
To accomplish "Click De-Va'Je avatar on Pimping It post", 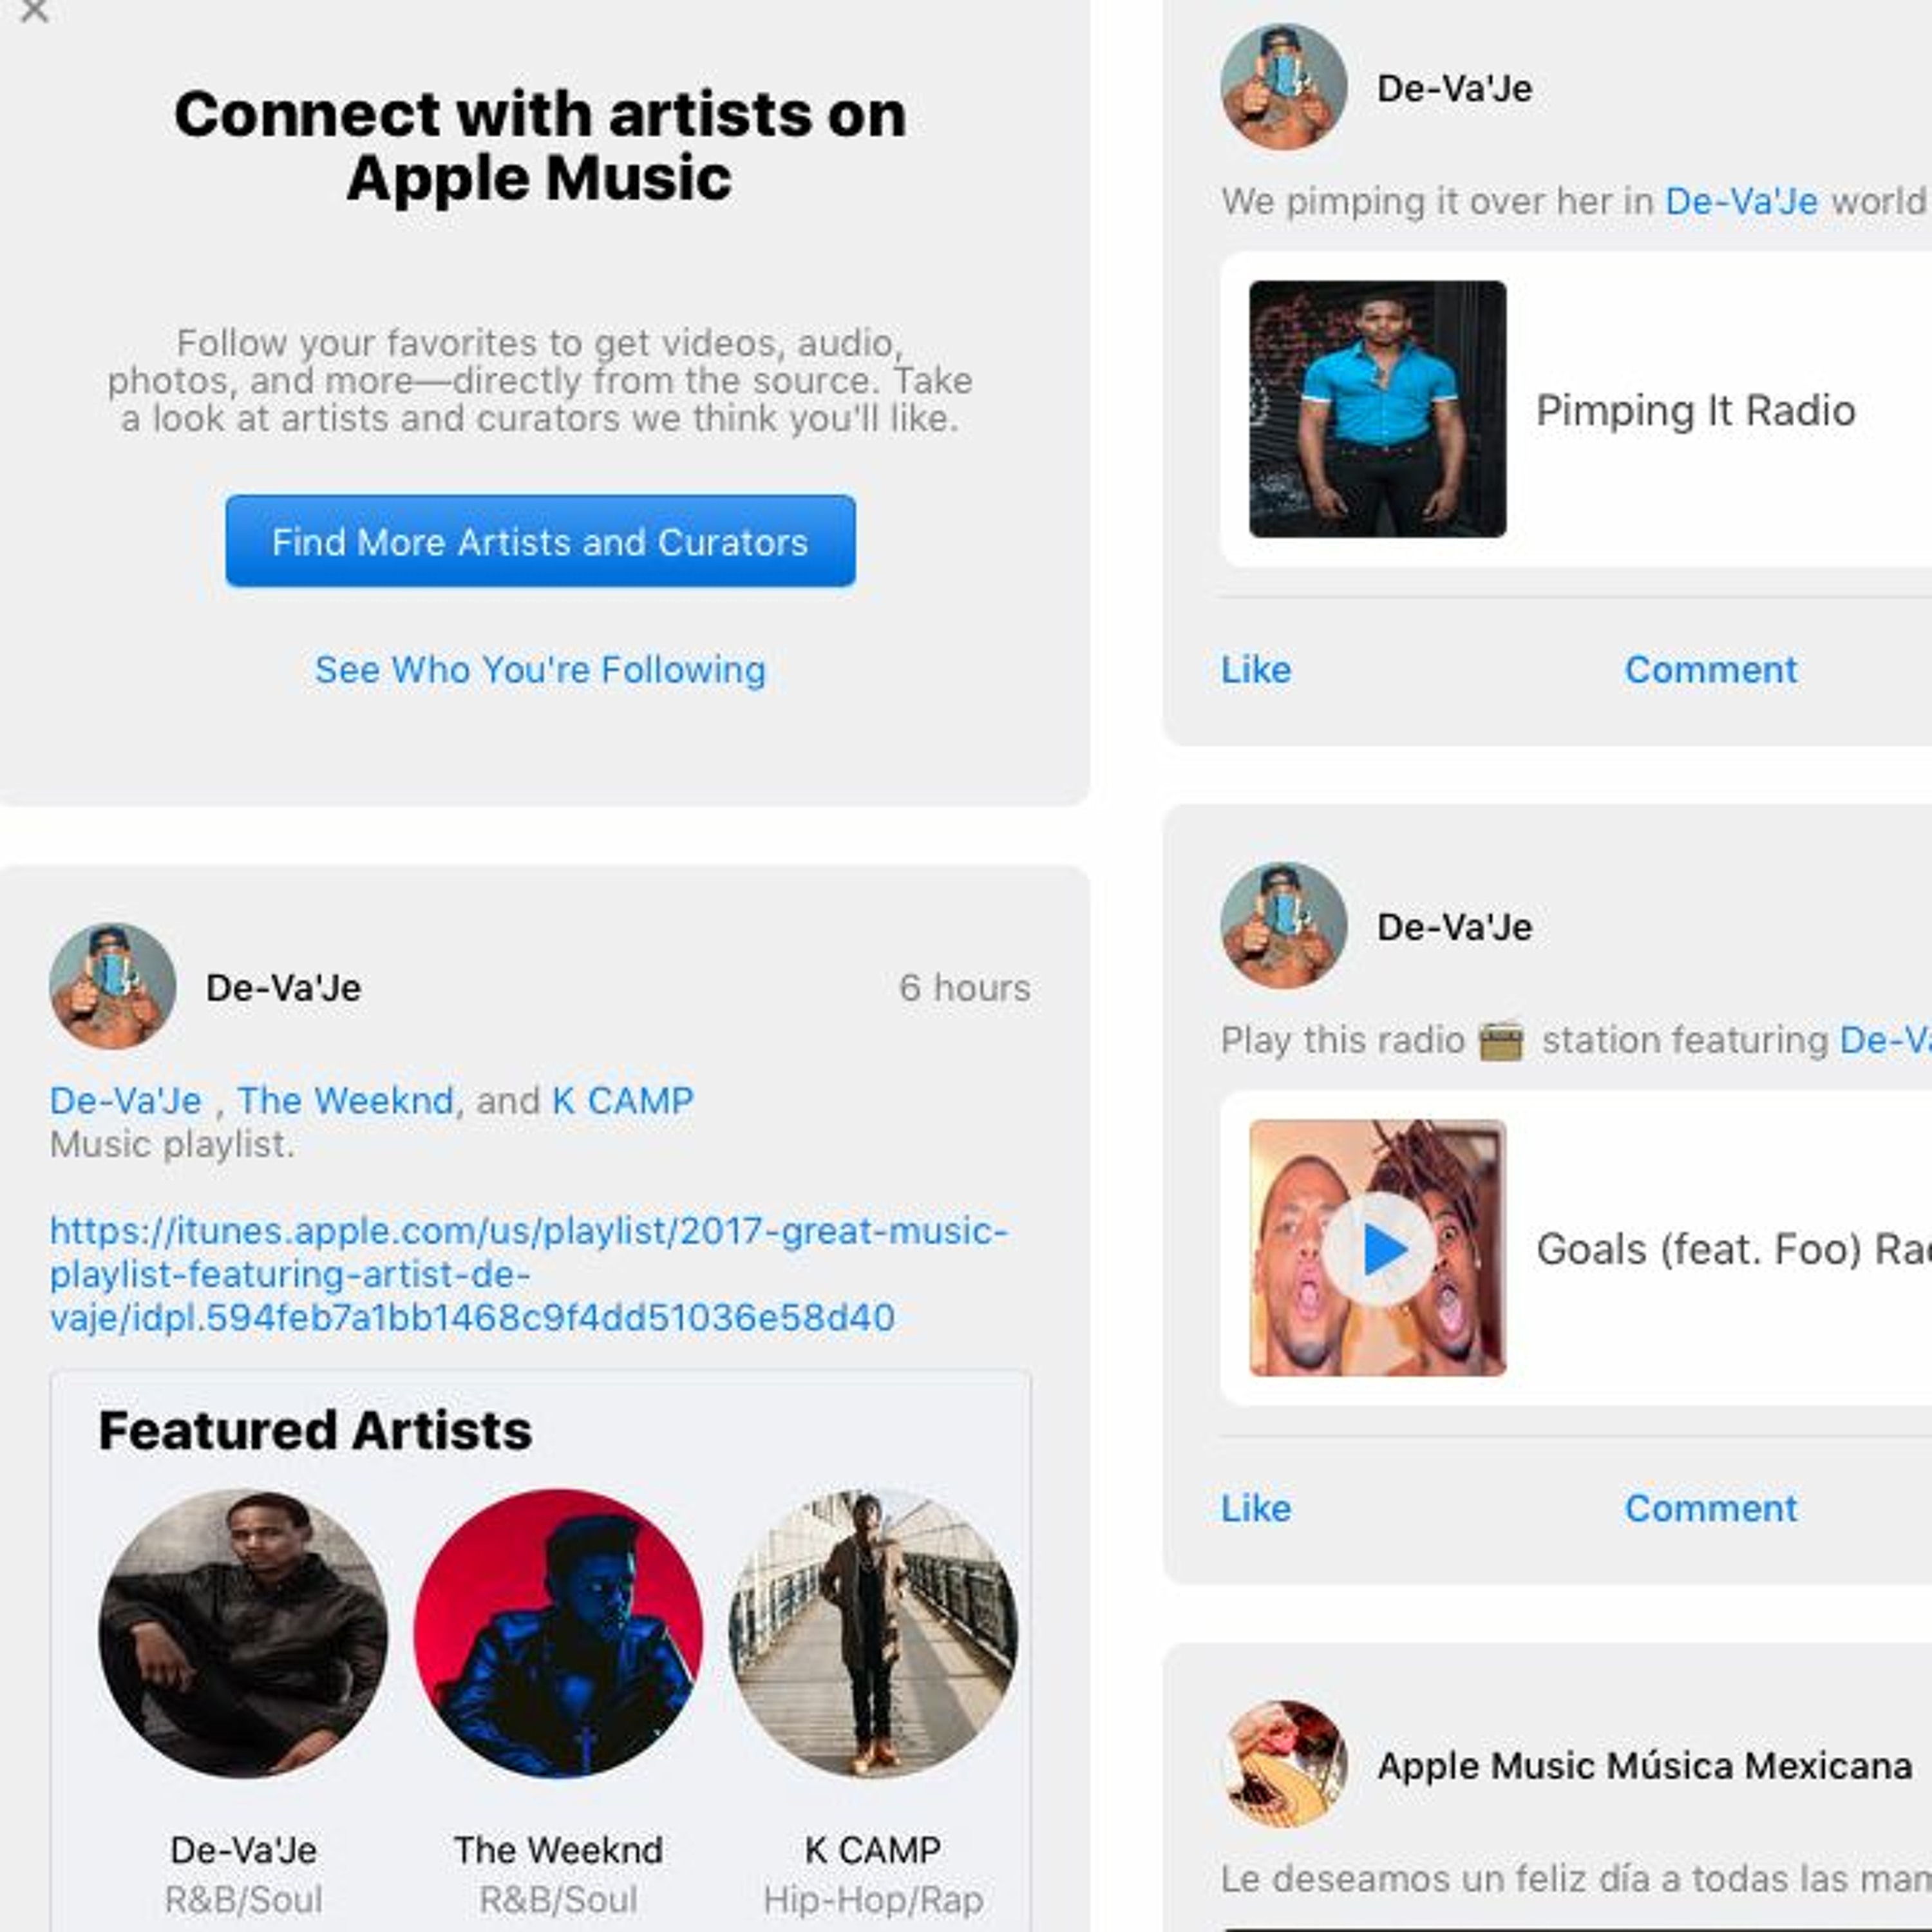I will click(x=1284, y=87).
